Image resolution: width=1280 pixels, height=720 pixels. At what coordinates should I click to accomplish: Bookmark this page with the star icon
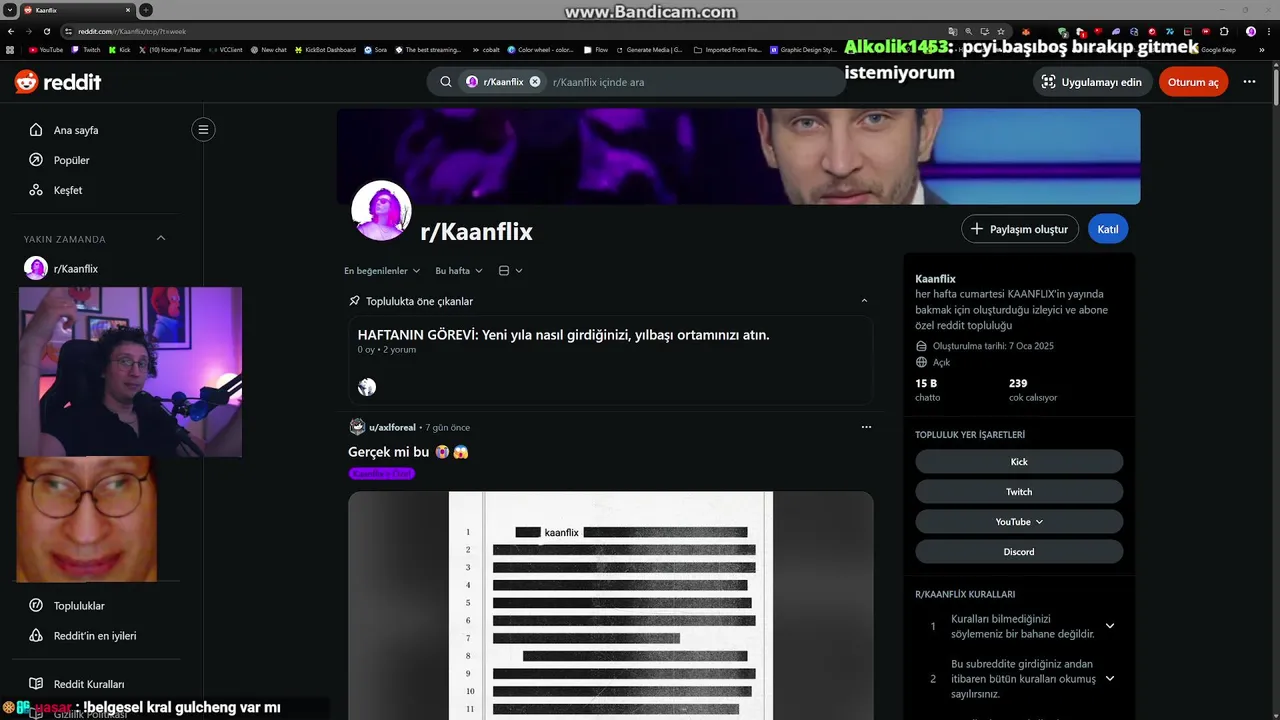[x=1000, y=31]
